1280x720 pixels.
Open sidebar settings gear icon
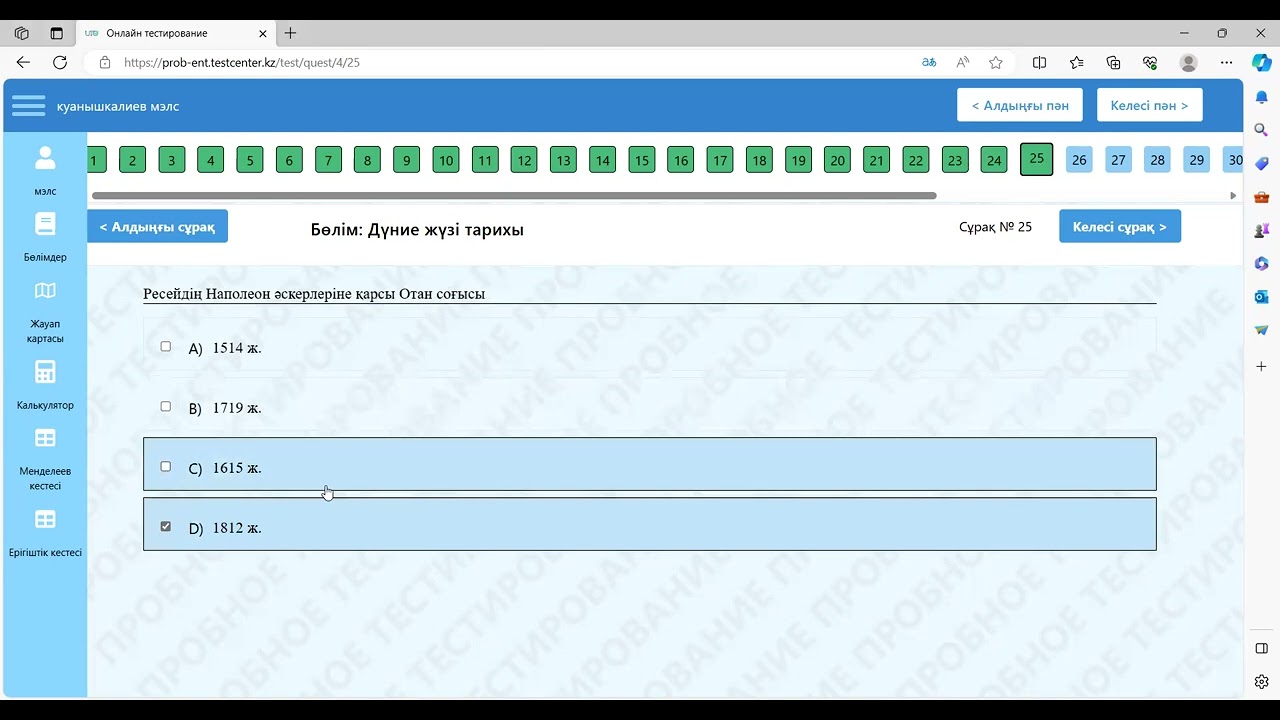(1261, 682)
